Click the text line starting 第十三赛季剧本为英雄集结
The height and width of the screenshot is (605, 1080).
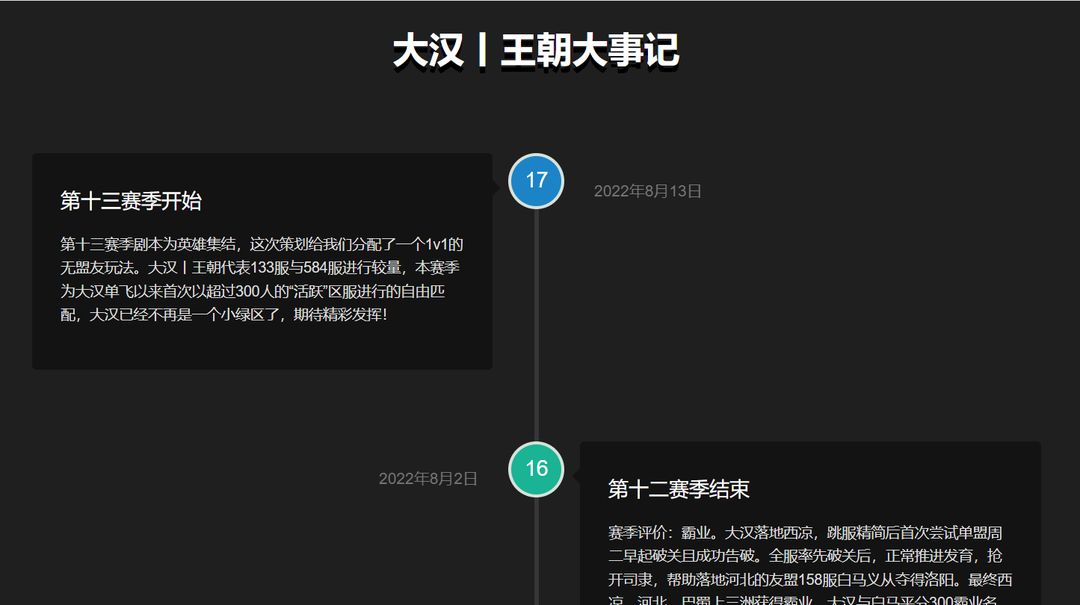tap(261, 244)
